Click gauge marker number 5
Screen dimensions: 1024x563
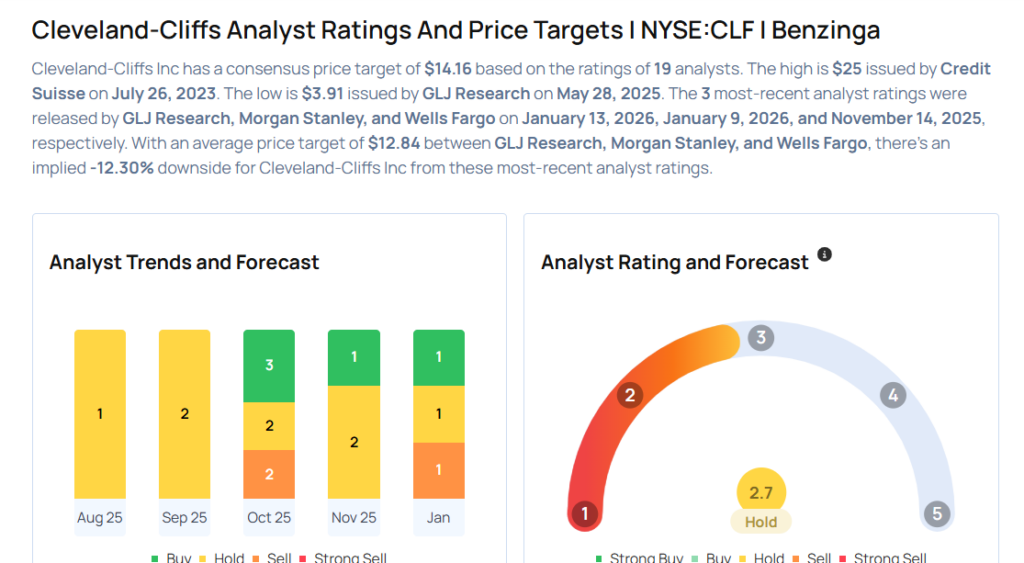pos(937,514)
